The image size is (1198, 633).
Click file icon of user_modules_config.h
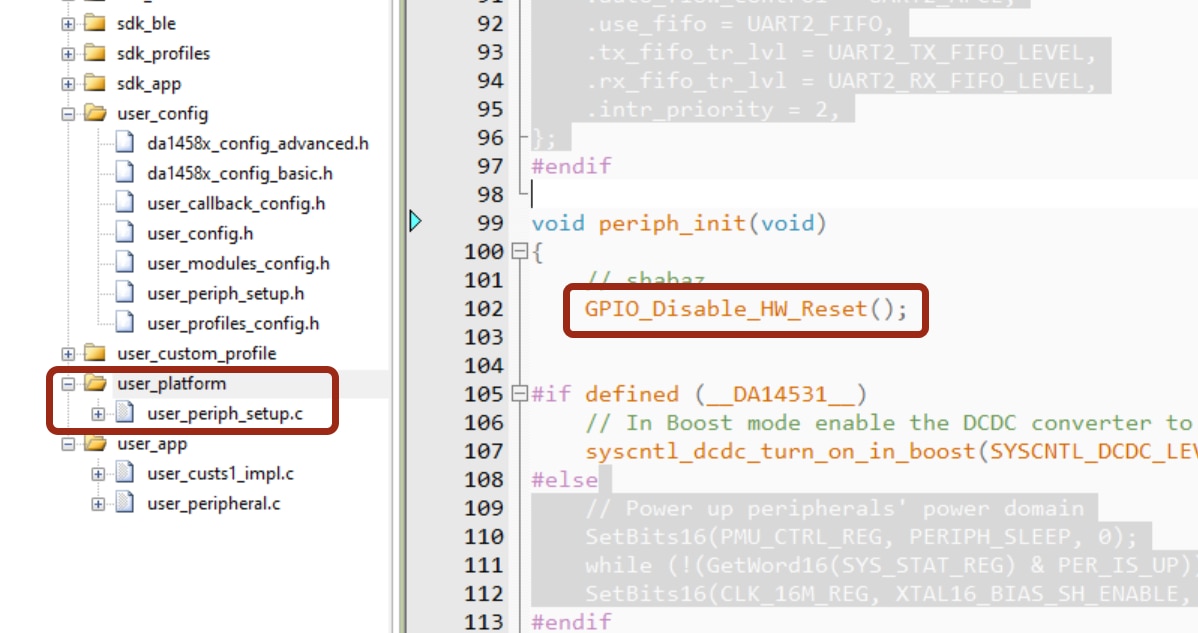(125, 263)
